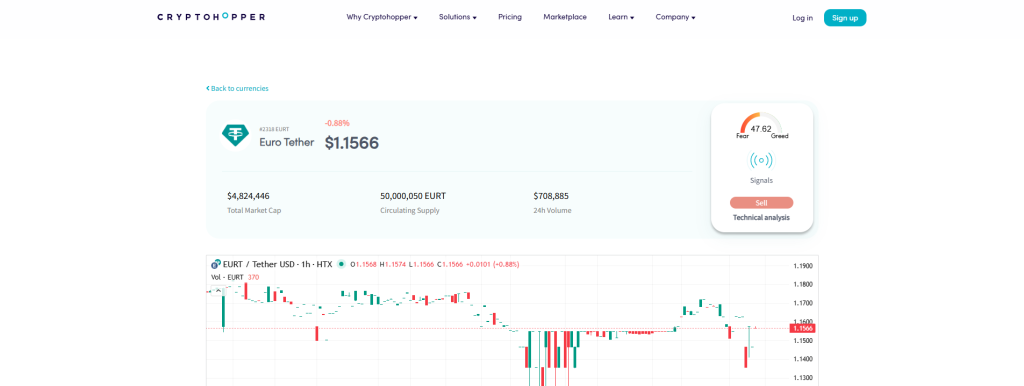Screen dimensions: 1024x386
Task: Click the Euro Tether coin logo
Action: point(235,135)
